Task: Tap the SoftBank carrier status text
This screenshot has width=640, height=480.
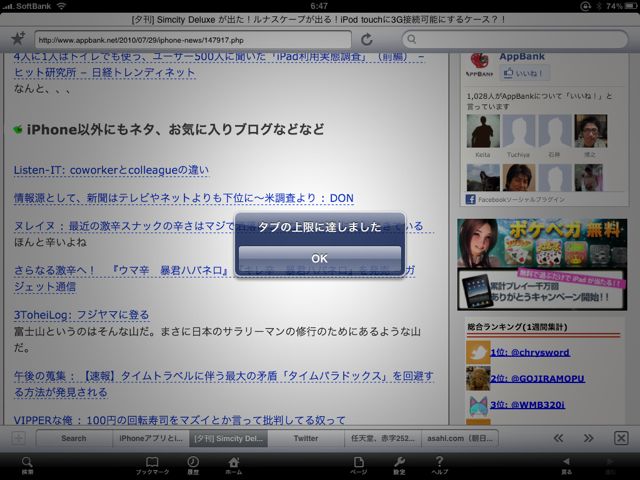Action: pyautogui.click(x=33, y=6)
